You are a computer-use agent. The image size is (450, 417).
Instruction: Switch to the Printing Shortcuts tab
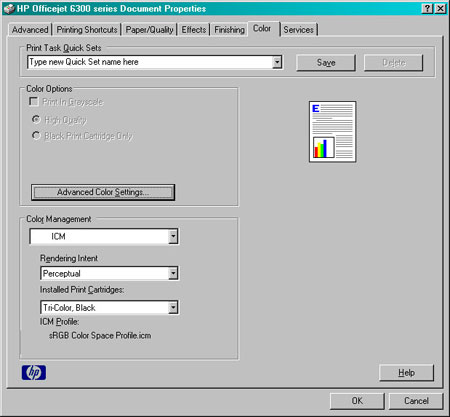(x=87, y=30)
